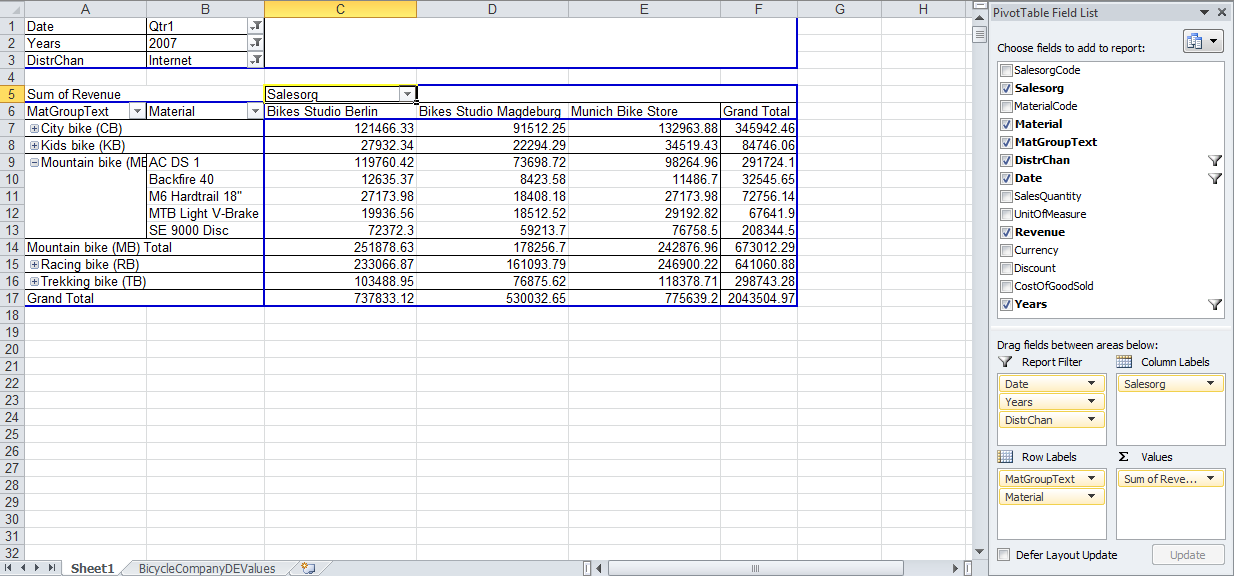Uncheck the MatGroupText field checkbox
The width and height of the screenshot is (1234, 576).
click(x=1006, y=142)
